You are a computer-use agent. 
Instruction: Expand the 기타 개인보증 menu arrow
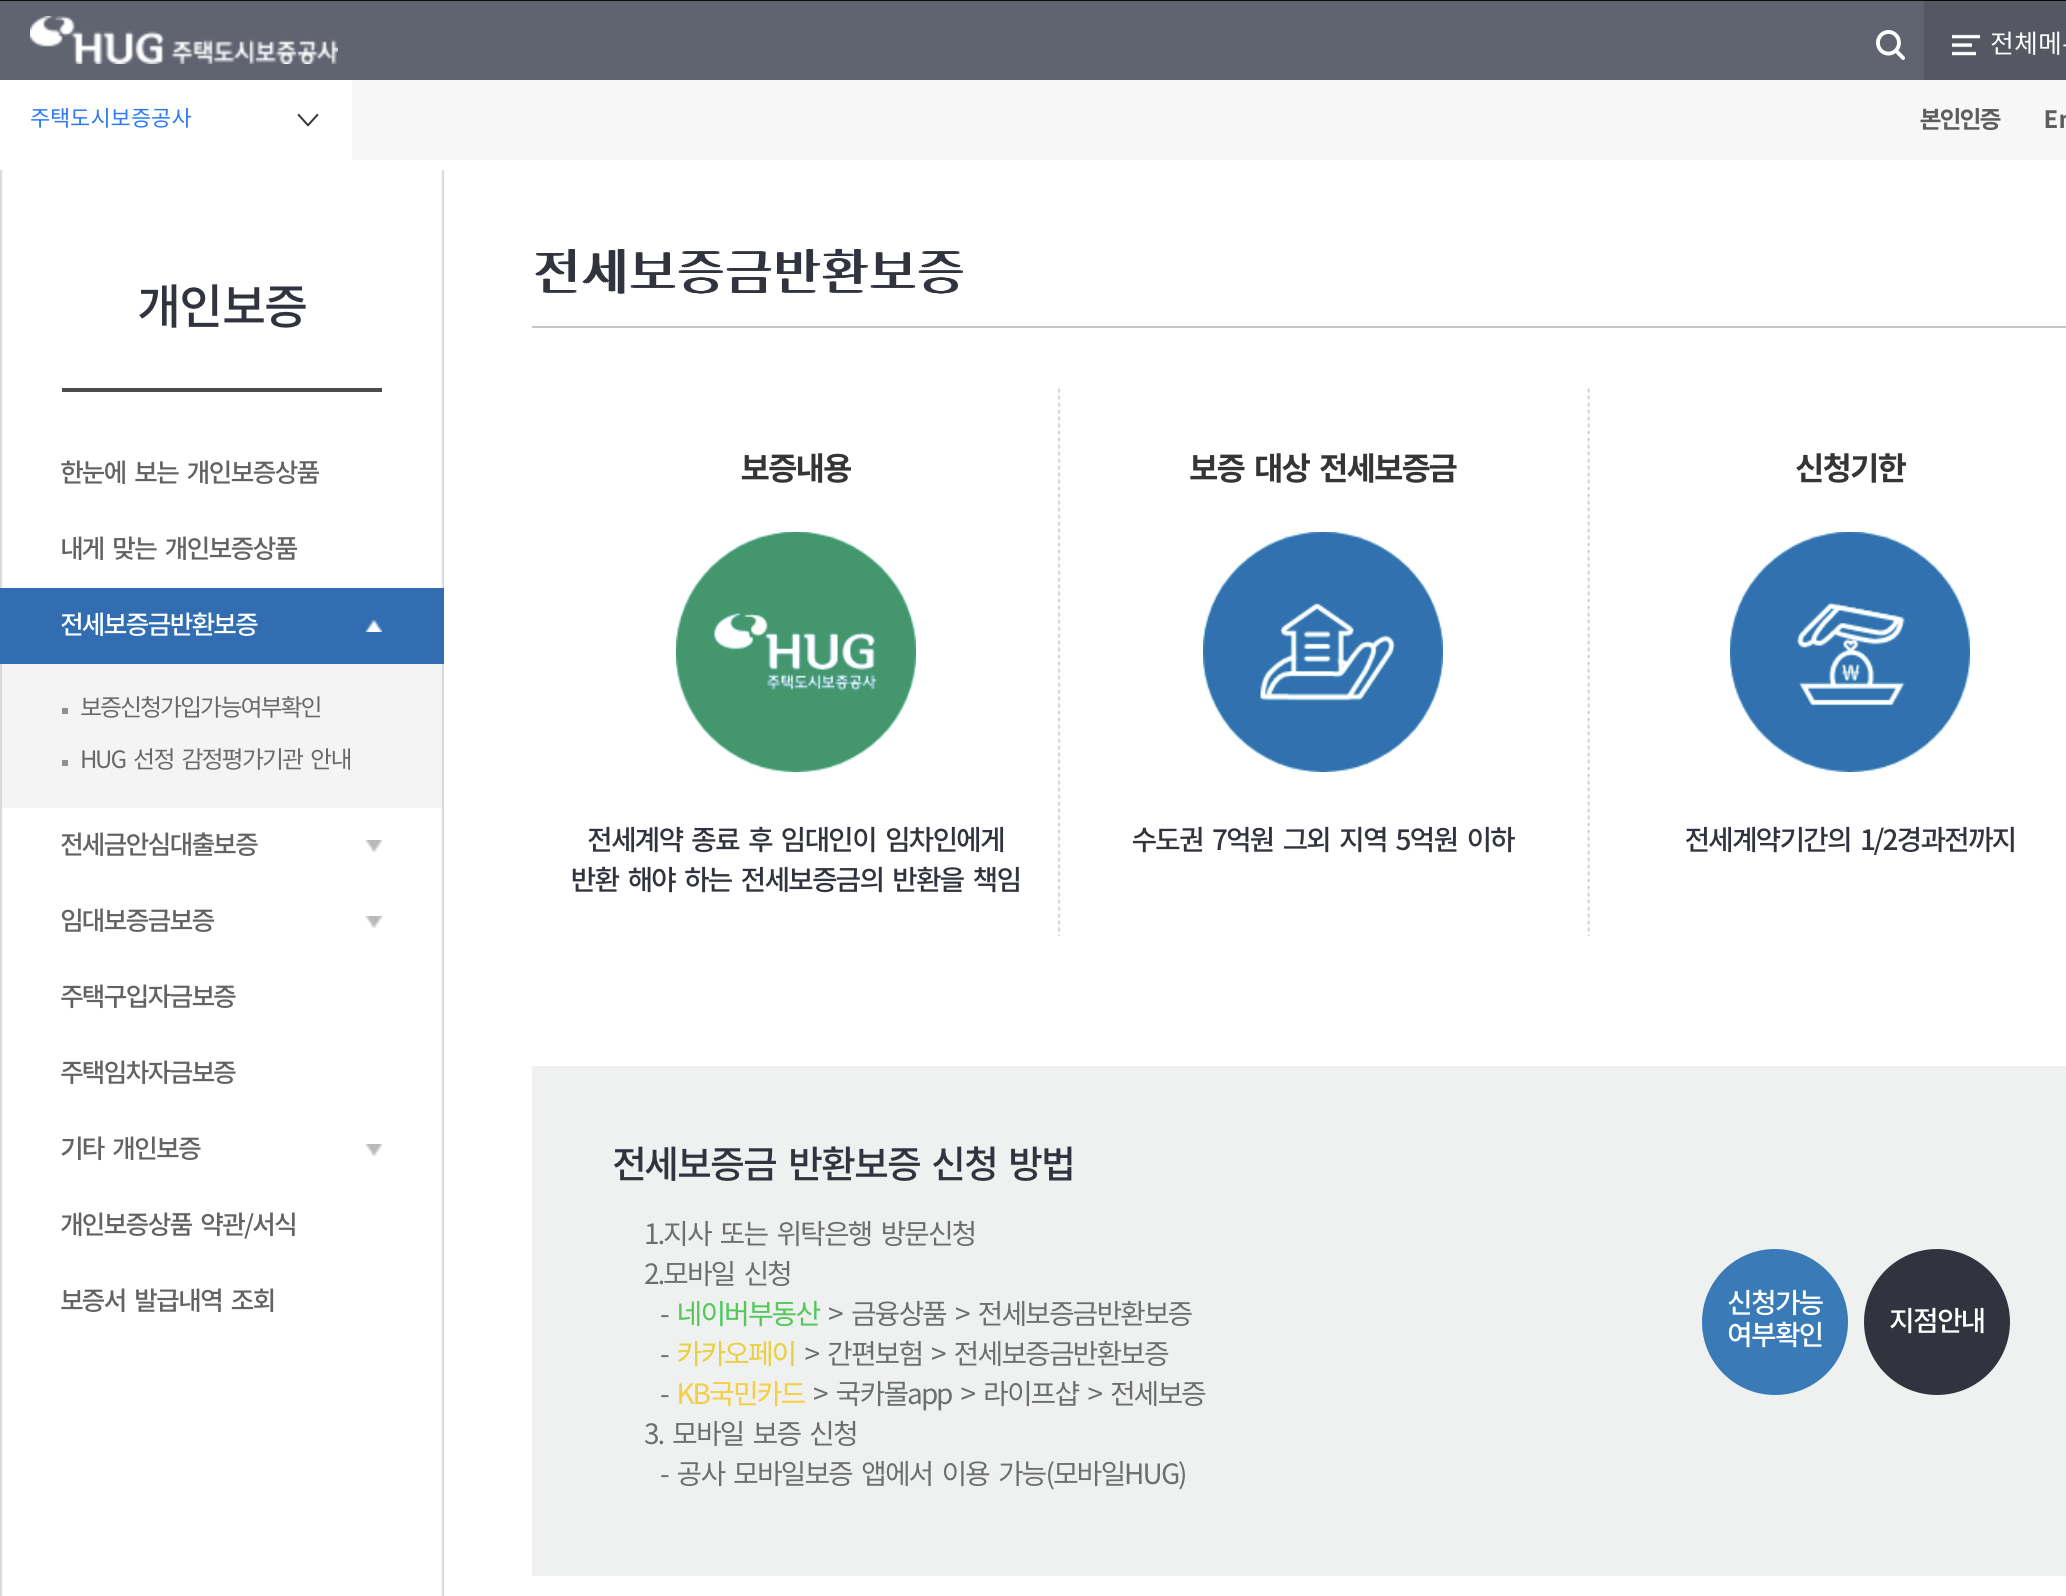374,1149
